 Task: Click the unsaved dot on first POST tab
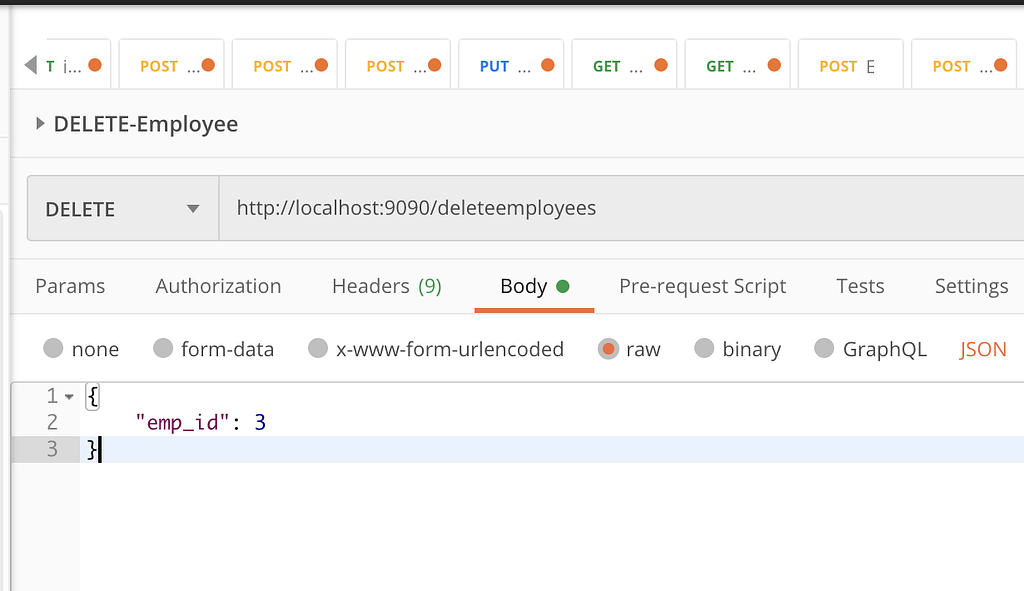click(208, 65)
